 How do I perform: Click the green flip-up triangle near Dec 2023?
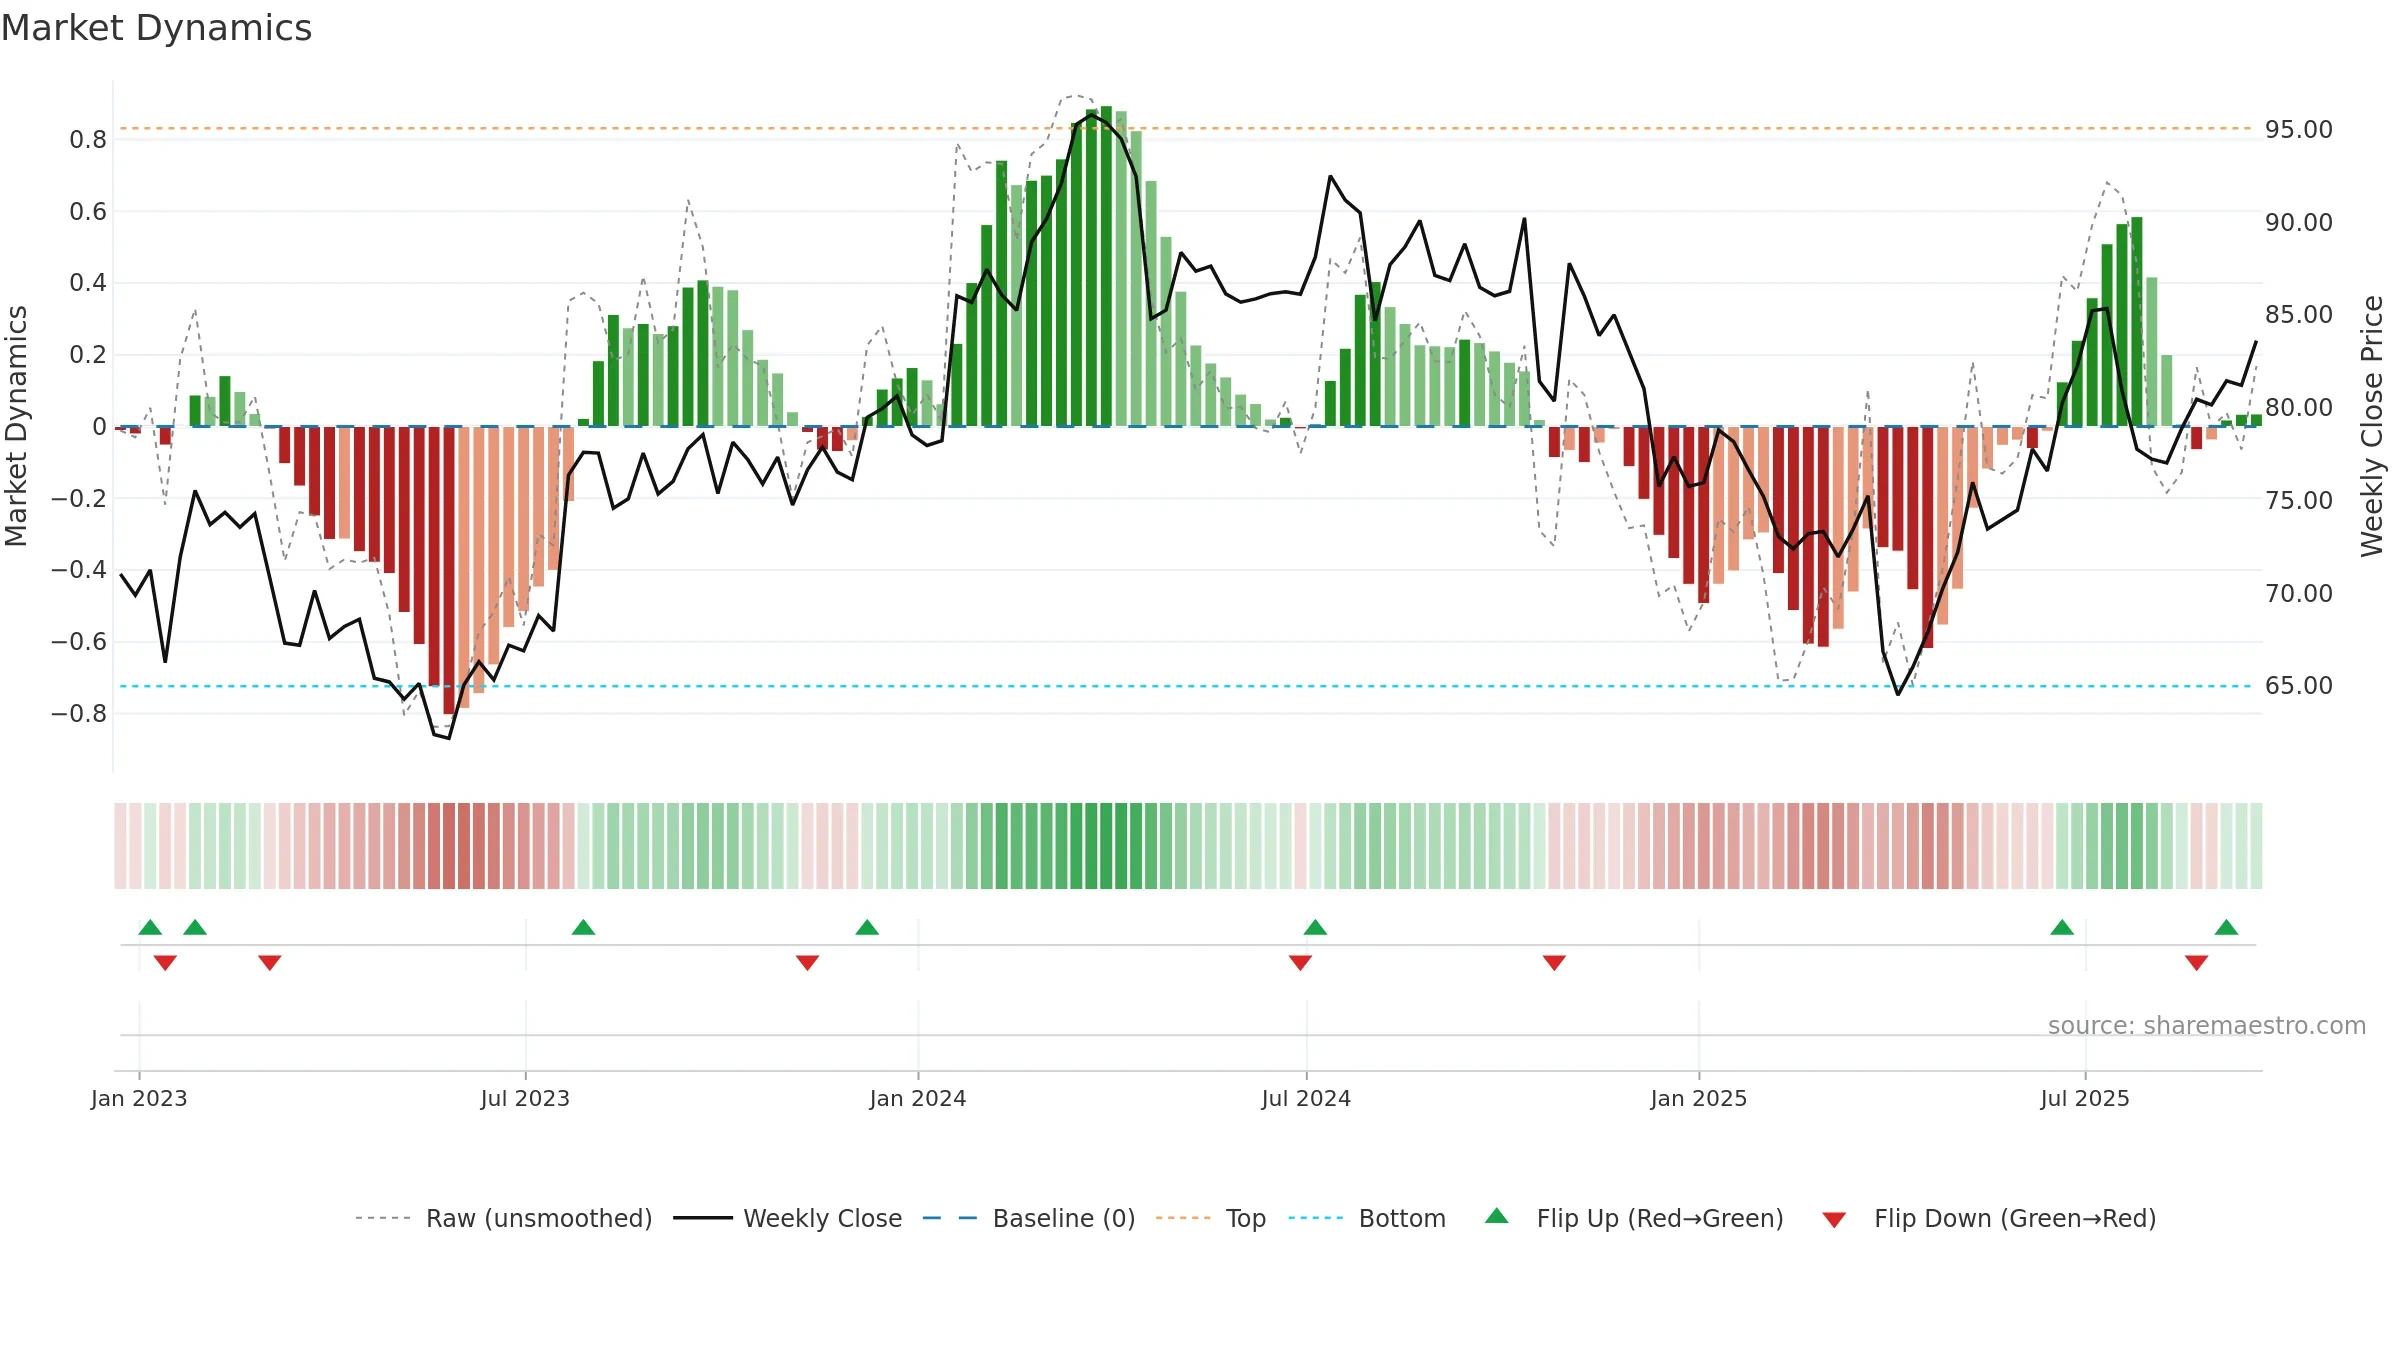(x=867, y=927)
